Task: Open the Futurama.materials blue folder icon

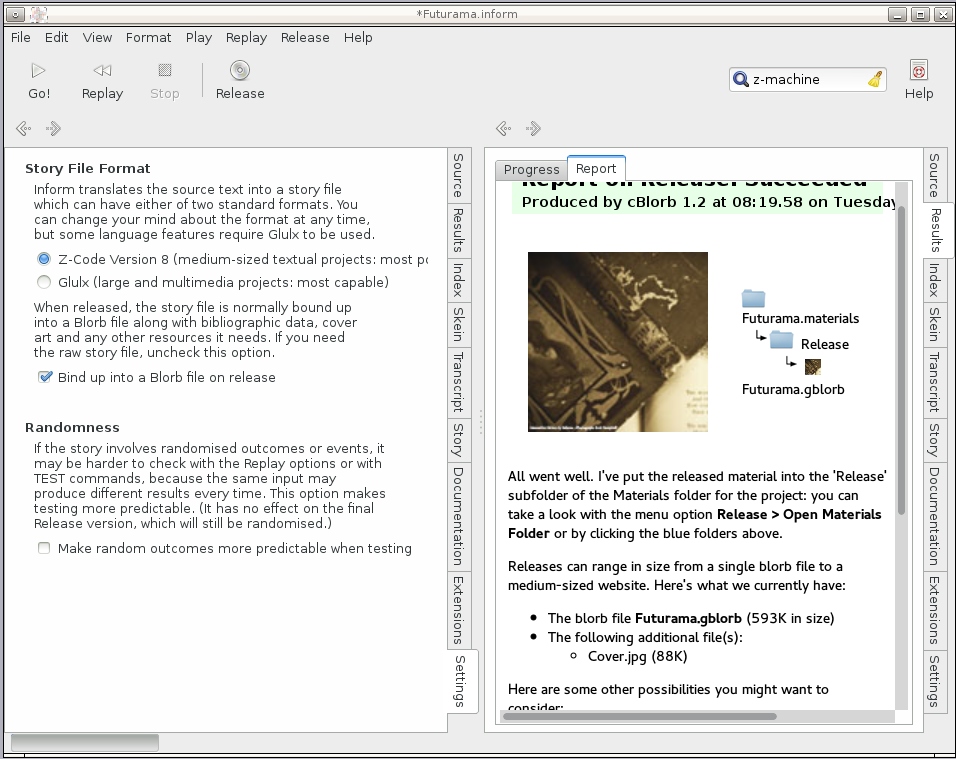Action: (754, 298)
